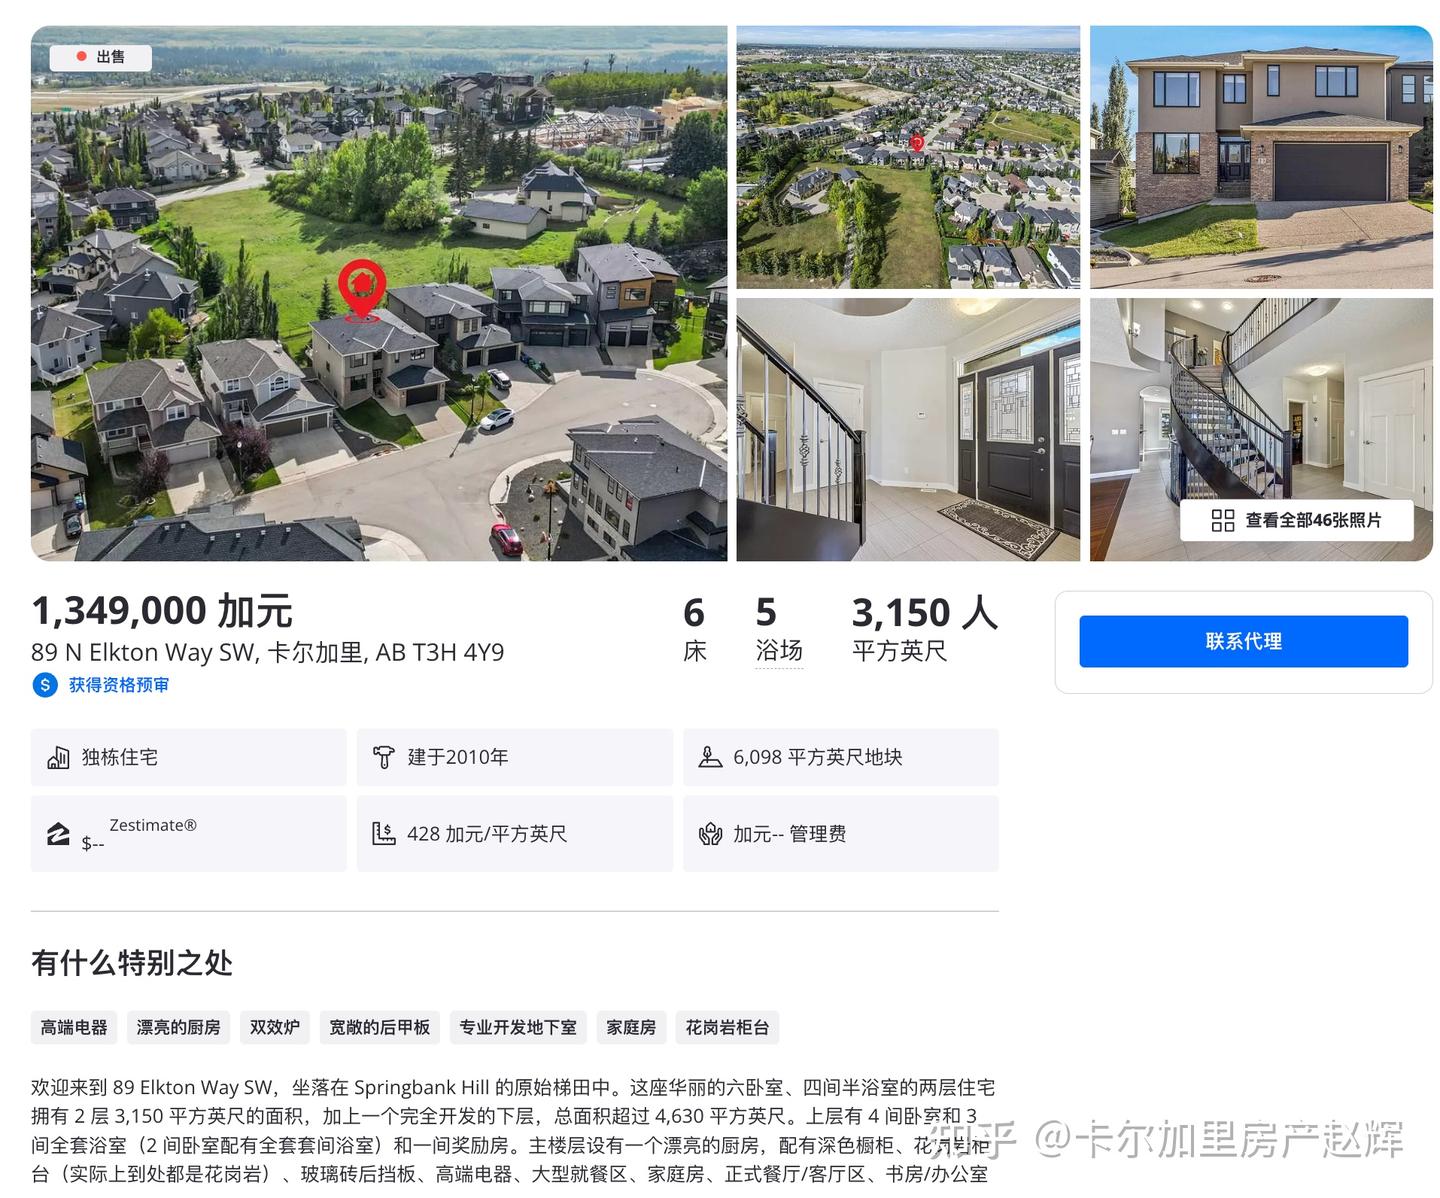Click the Zillow Zestimate logo icon

(58, 834)
